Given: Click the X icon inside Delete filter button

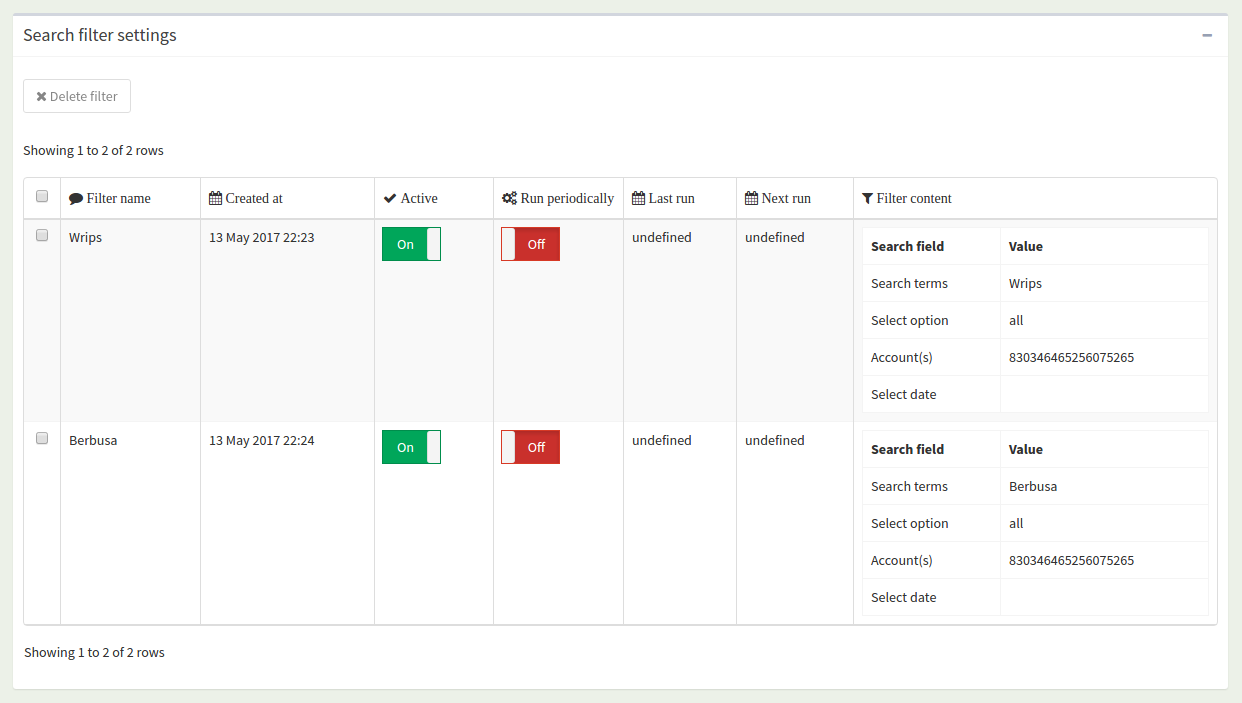Looking at the screenshot, I should 41,96.
